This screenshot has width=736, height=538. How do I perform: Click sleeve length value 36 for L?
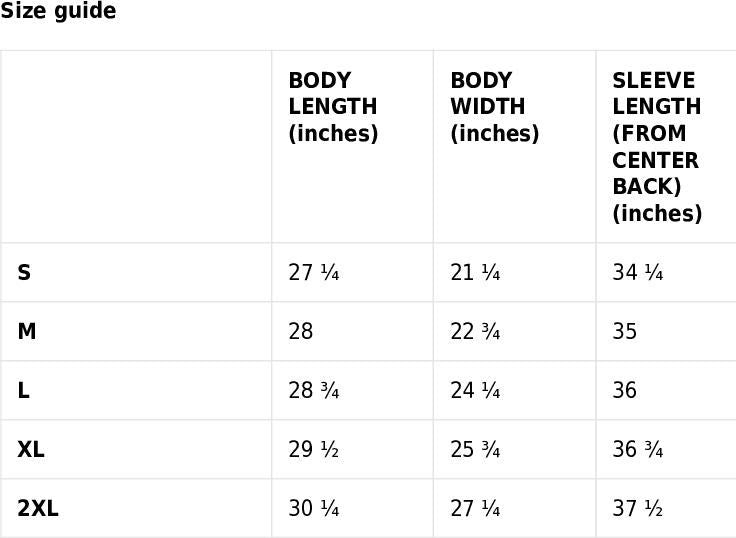click(625, 390)
